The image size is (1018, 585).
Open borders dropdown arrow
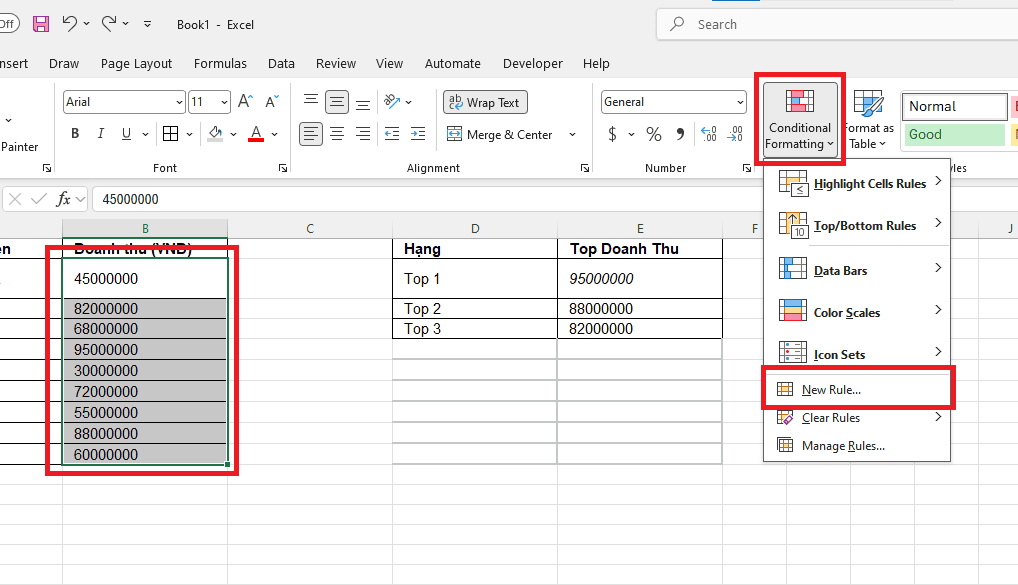[190, 134]
